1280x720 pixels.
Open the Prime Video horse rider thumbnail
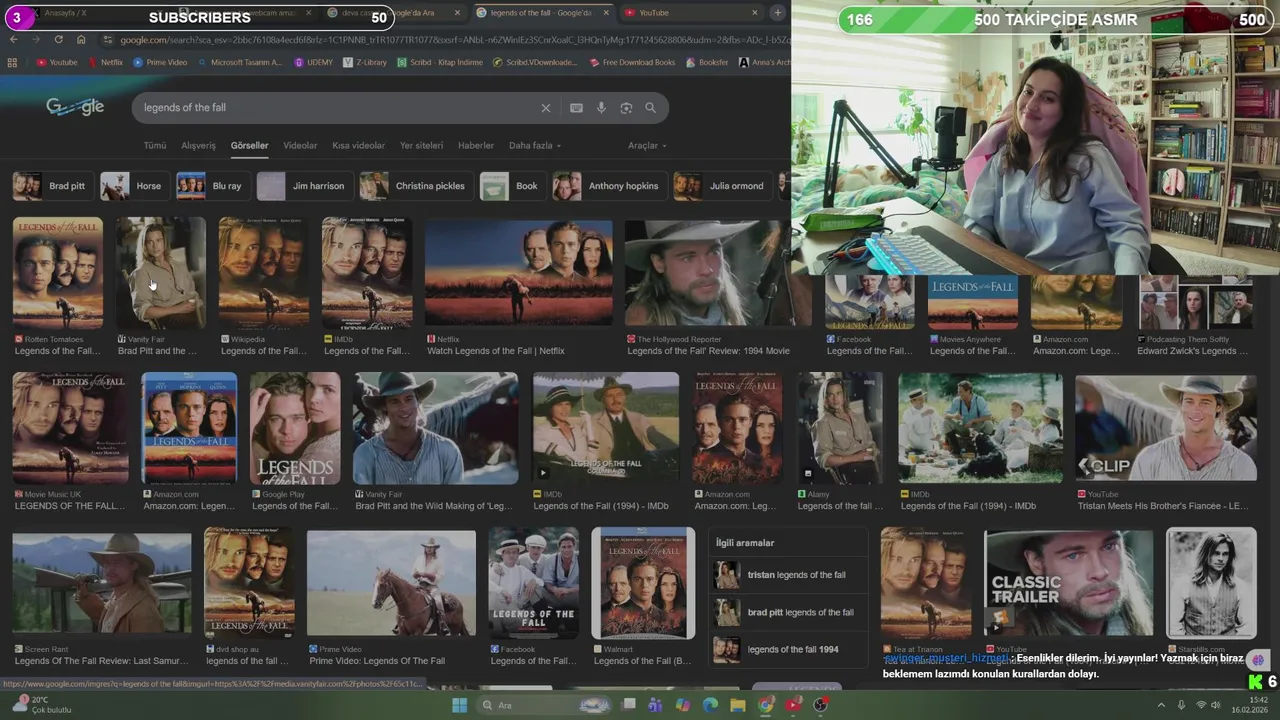(x=391, y=583)
